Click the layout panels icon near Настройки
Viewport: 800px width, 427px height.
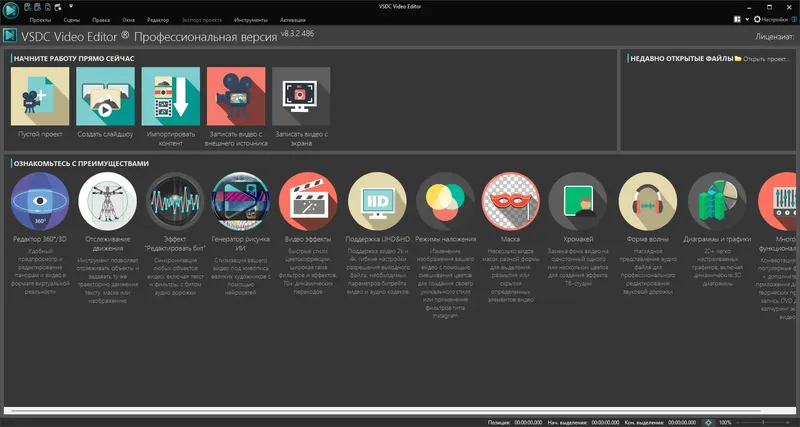tap(737, 19)
